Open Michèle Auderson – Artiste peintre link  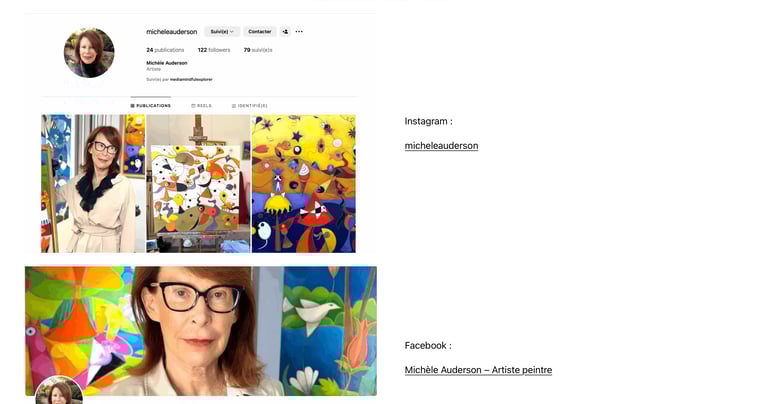click(x=478, y=370)
